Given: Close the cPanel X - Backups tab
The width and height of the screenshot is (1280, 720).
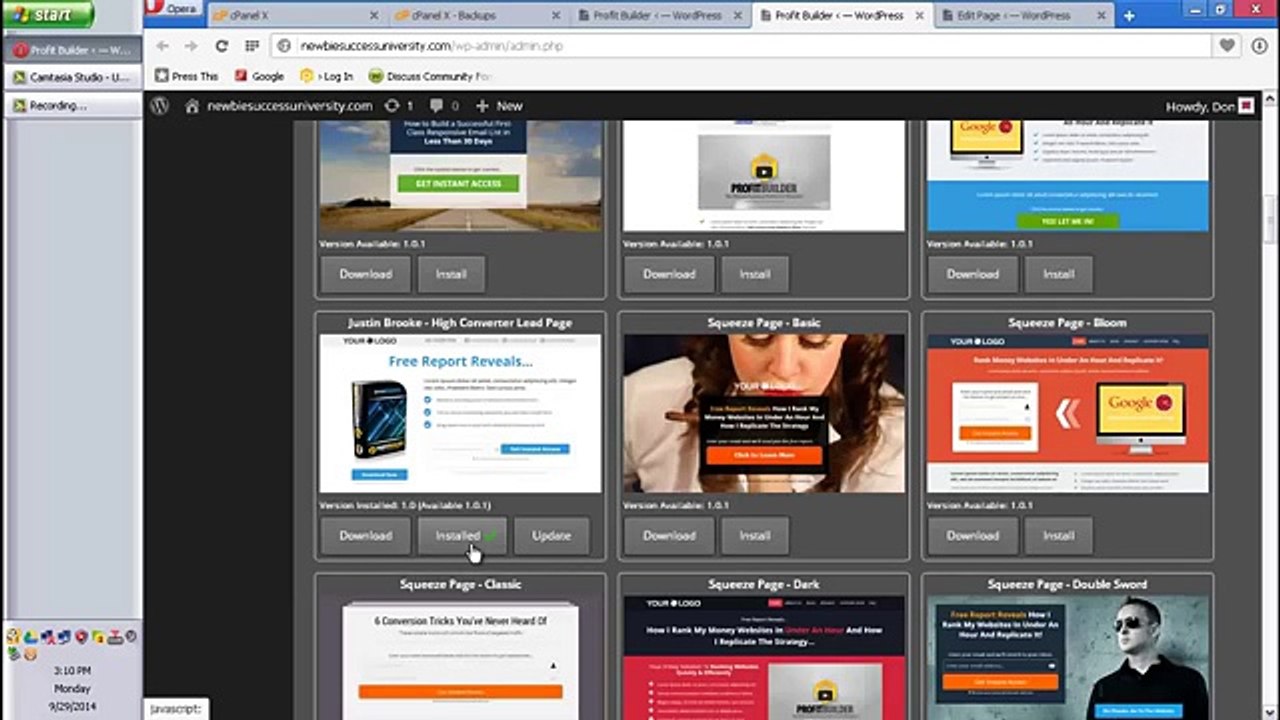Looking at the screenshot, I should click(556, 16).
